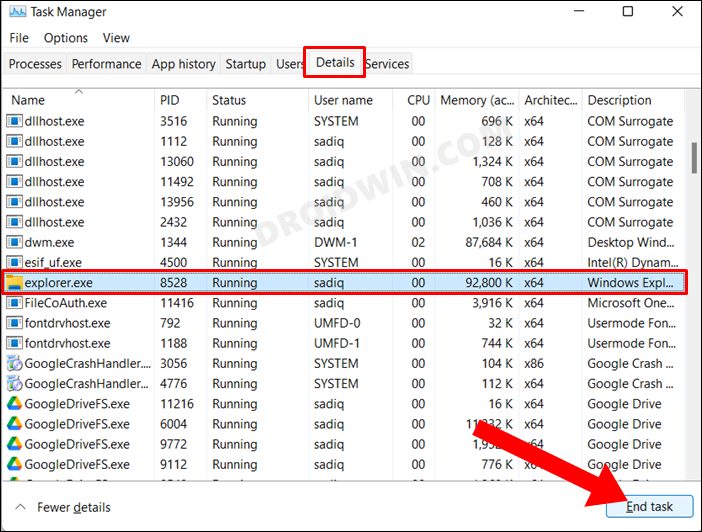
Task: Sort by the CPU column header
Action: [414, 100]
